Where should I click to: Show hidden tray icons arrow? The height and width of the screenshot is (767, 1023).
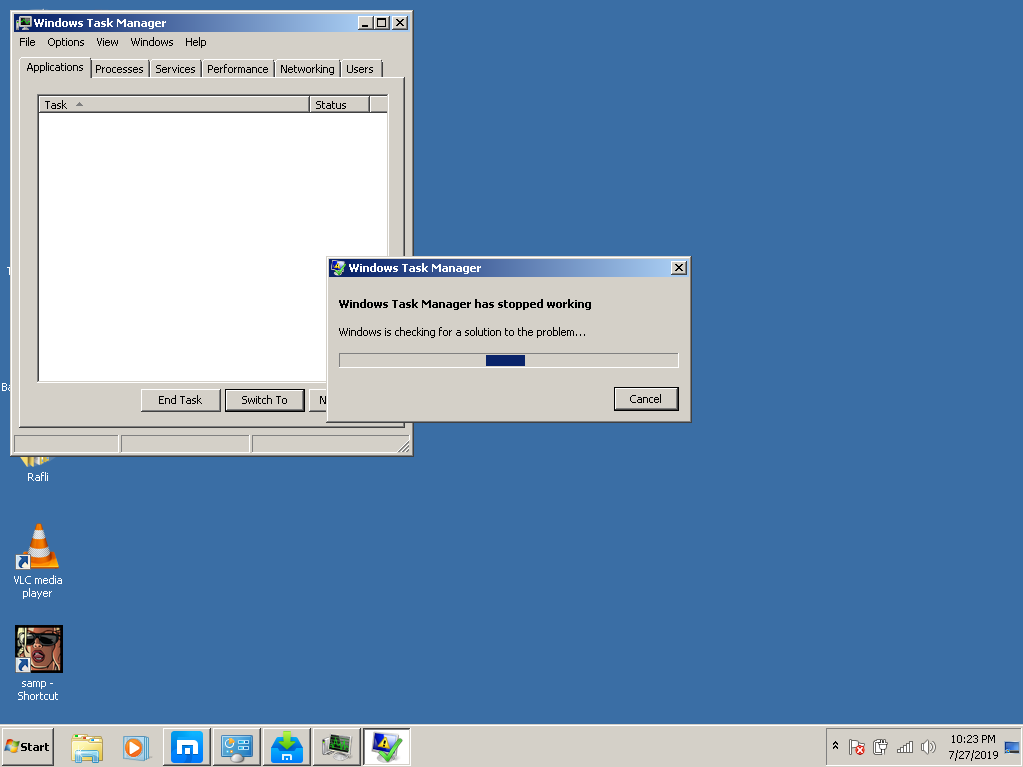(835, 745)
